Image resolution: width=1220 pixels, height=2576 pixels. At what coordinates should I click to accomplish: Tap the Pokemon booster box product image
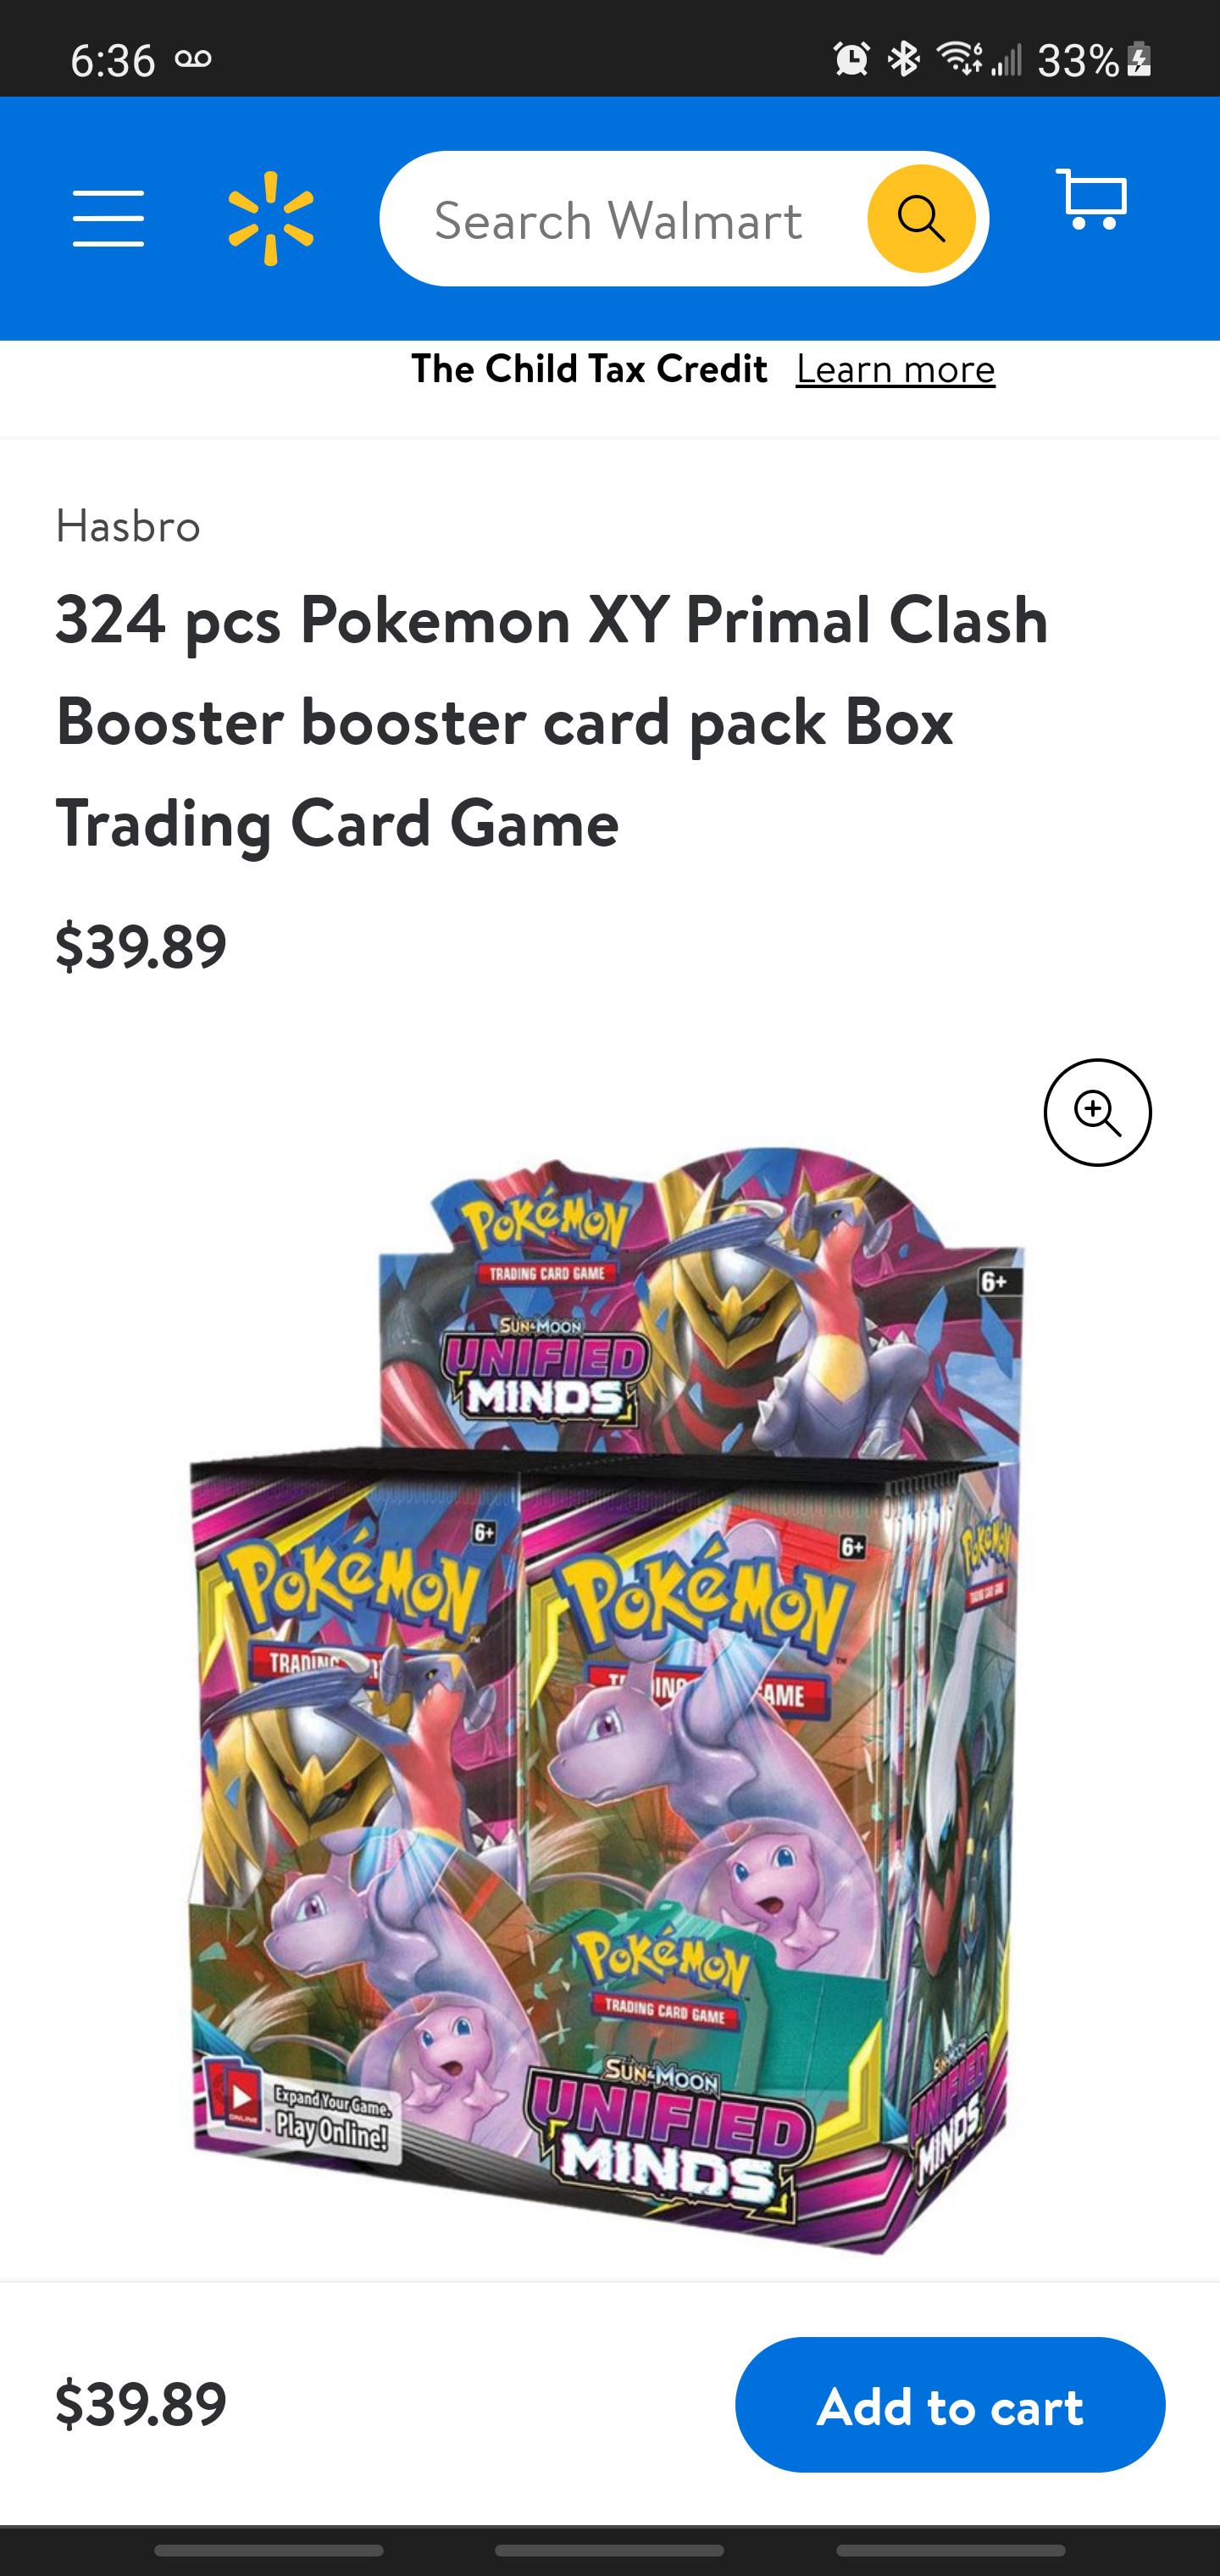pyautogui.click(x=607, y=1700)
